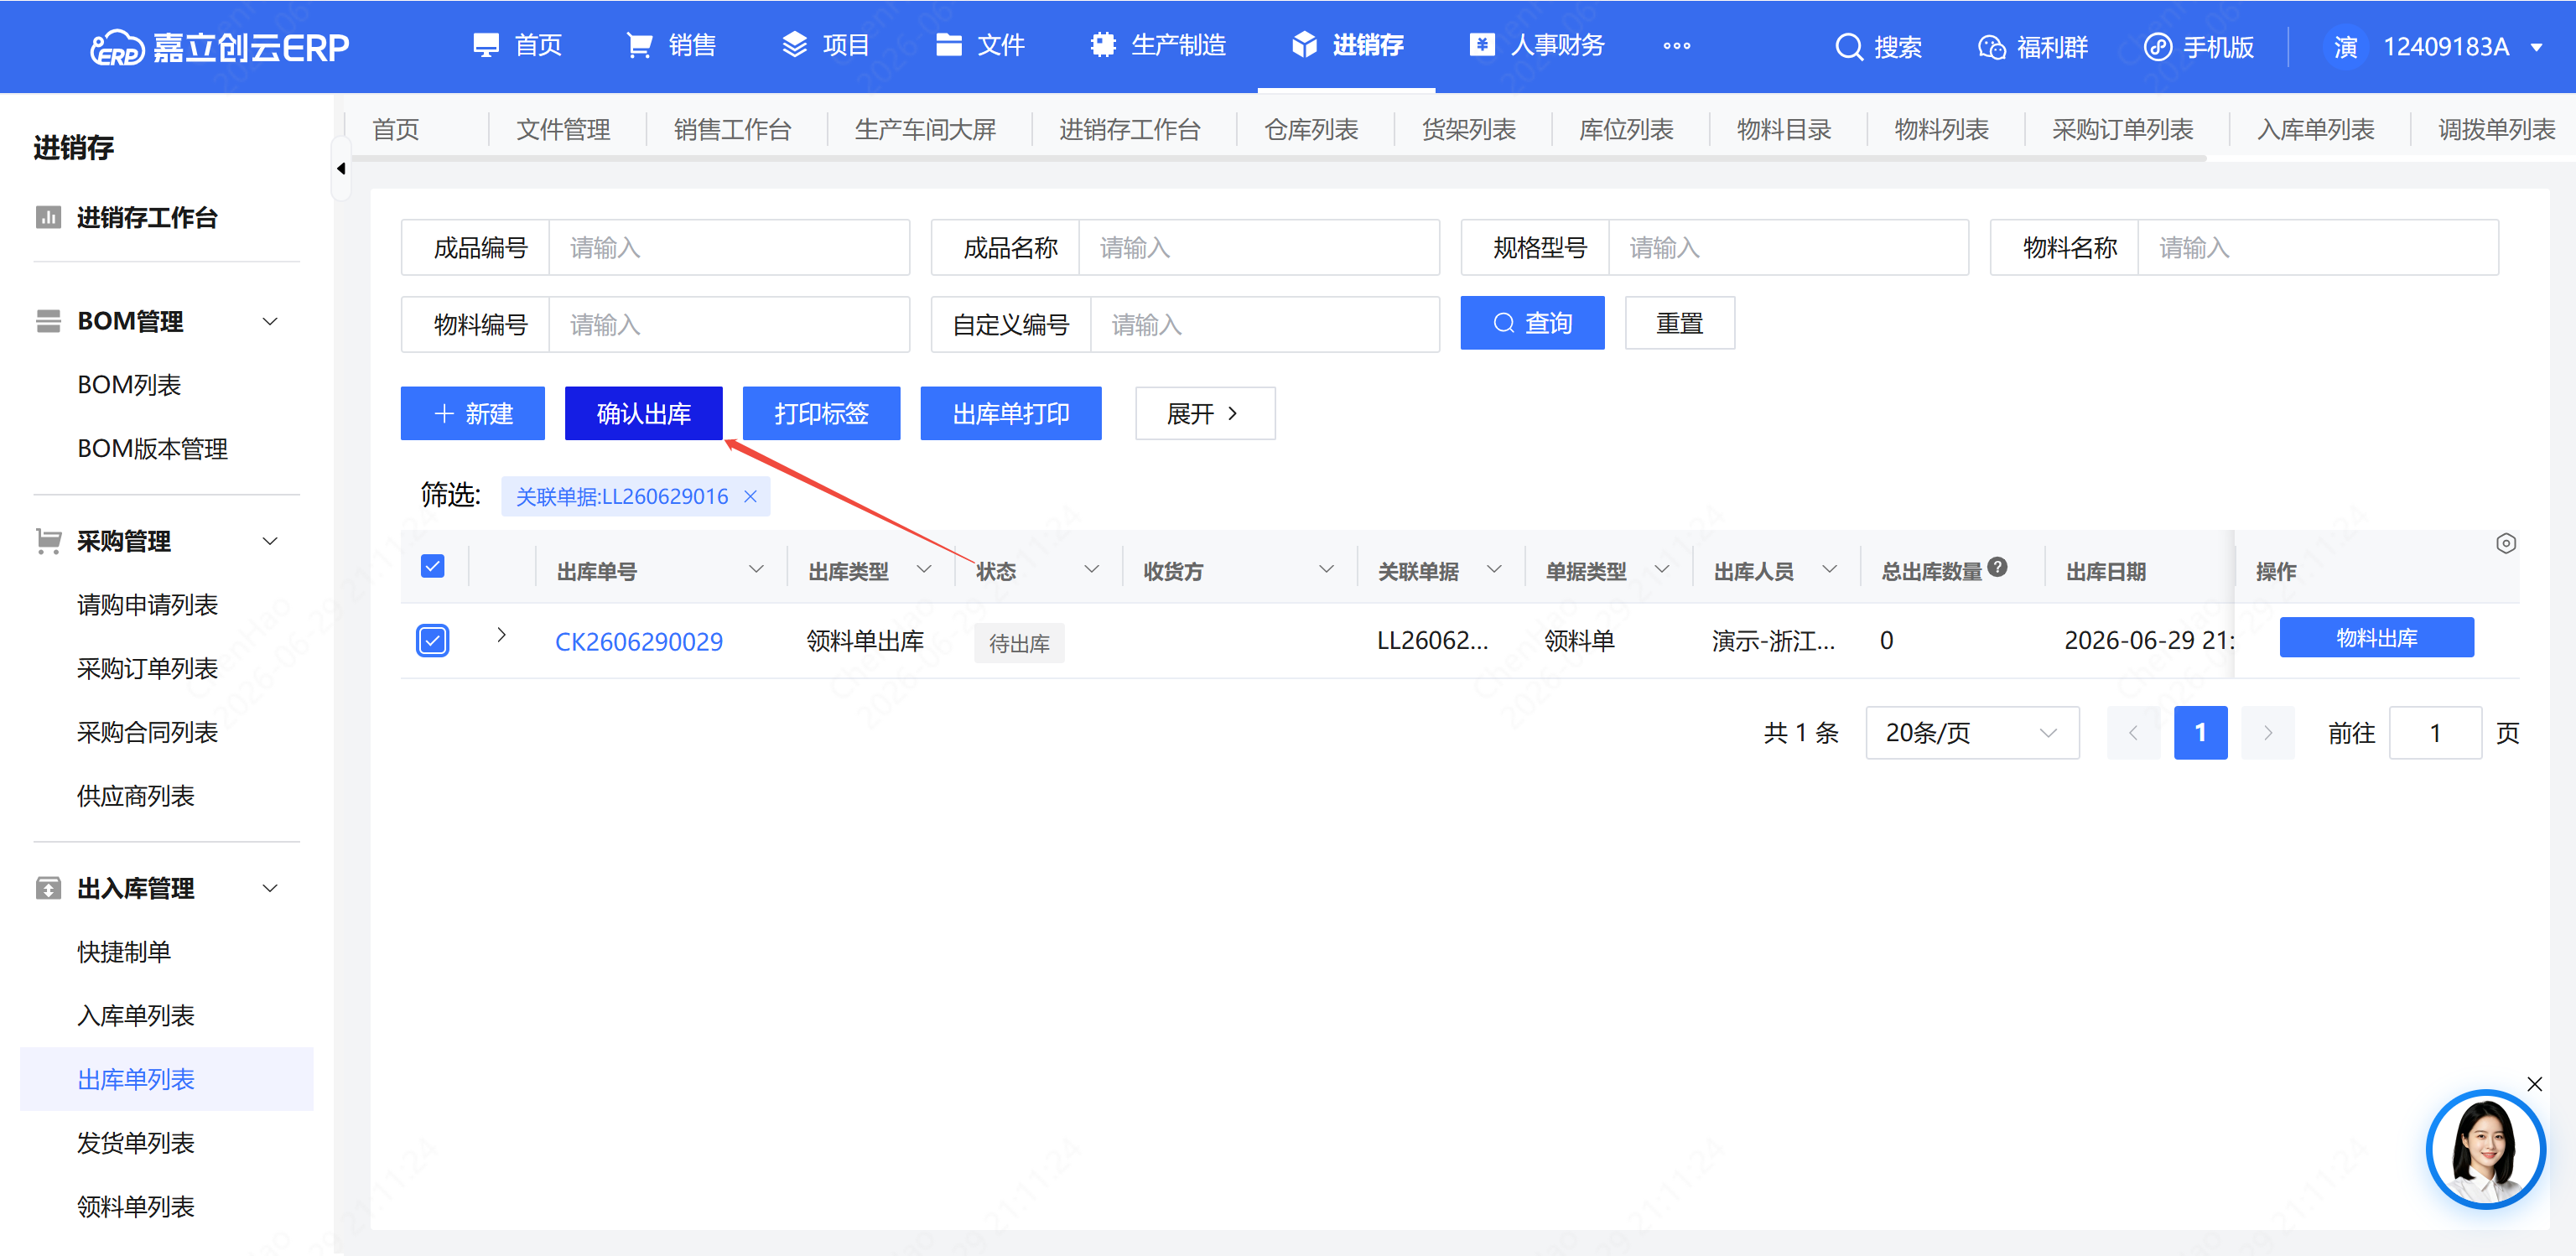This screenshot has height=1256, width=2576.
Task: Click 物料出库 button in row
Action: [x=2376, y=637]
